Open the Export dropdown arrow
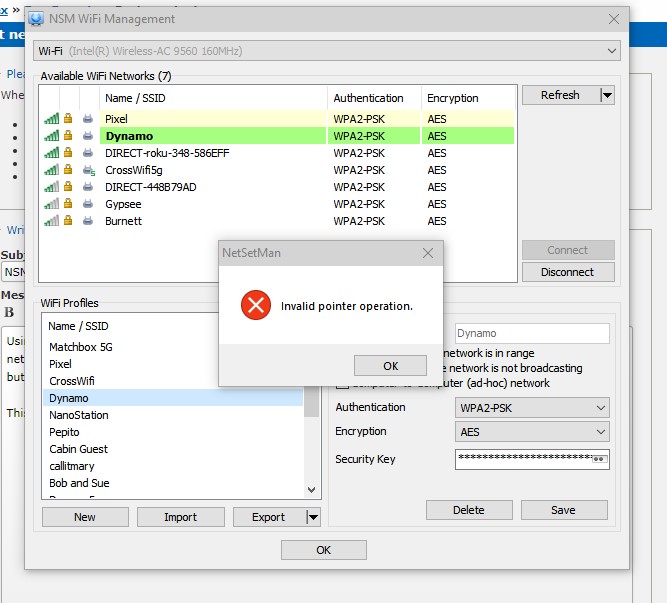Image resolution: width=667 pixels, height=603 pixels. [x=314, y=517]
